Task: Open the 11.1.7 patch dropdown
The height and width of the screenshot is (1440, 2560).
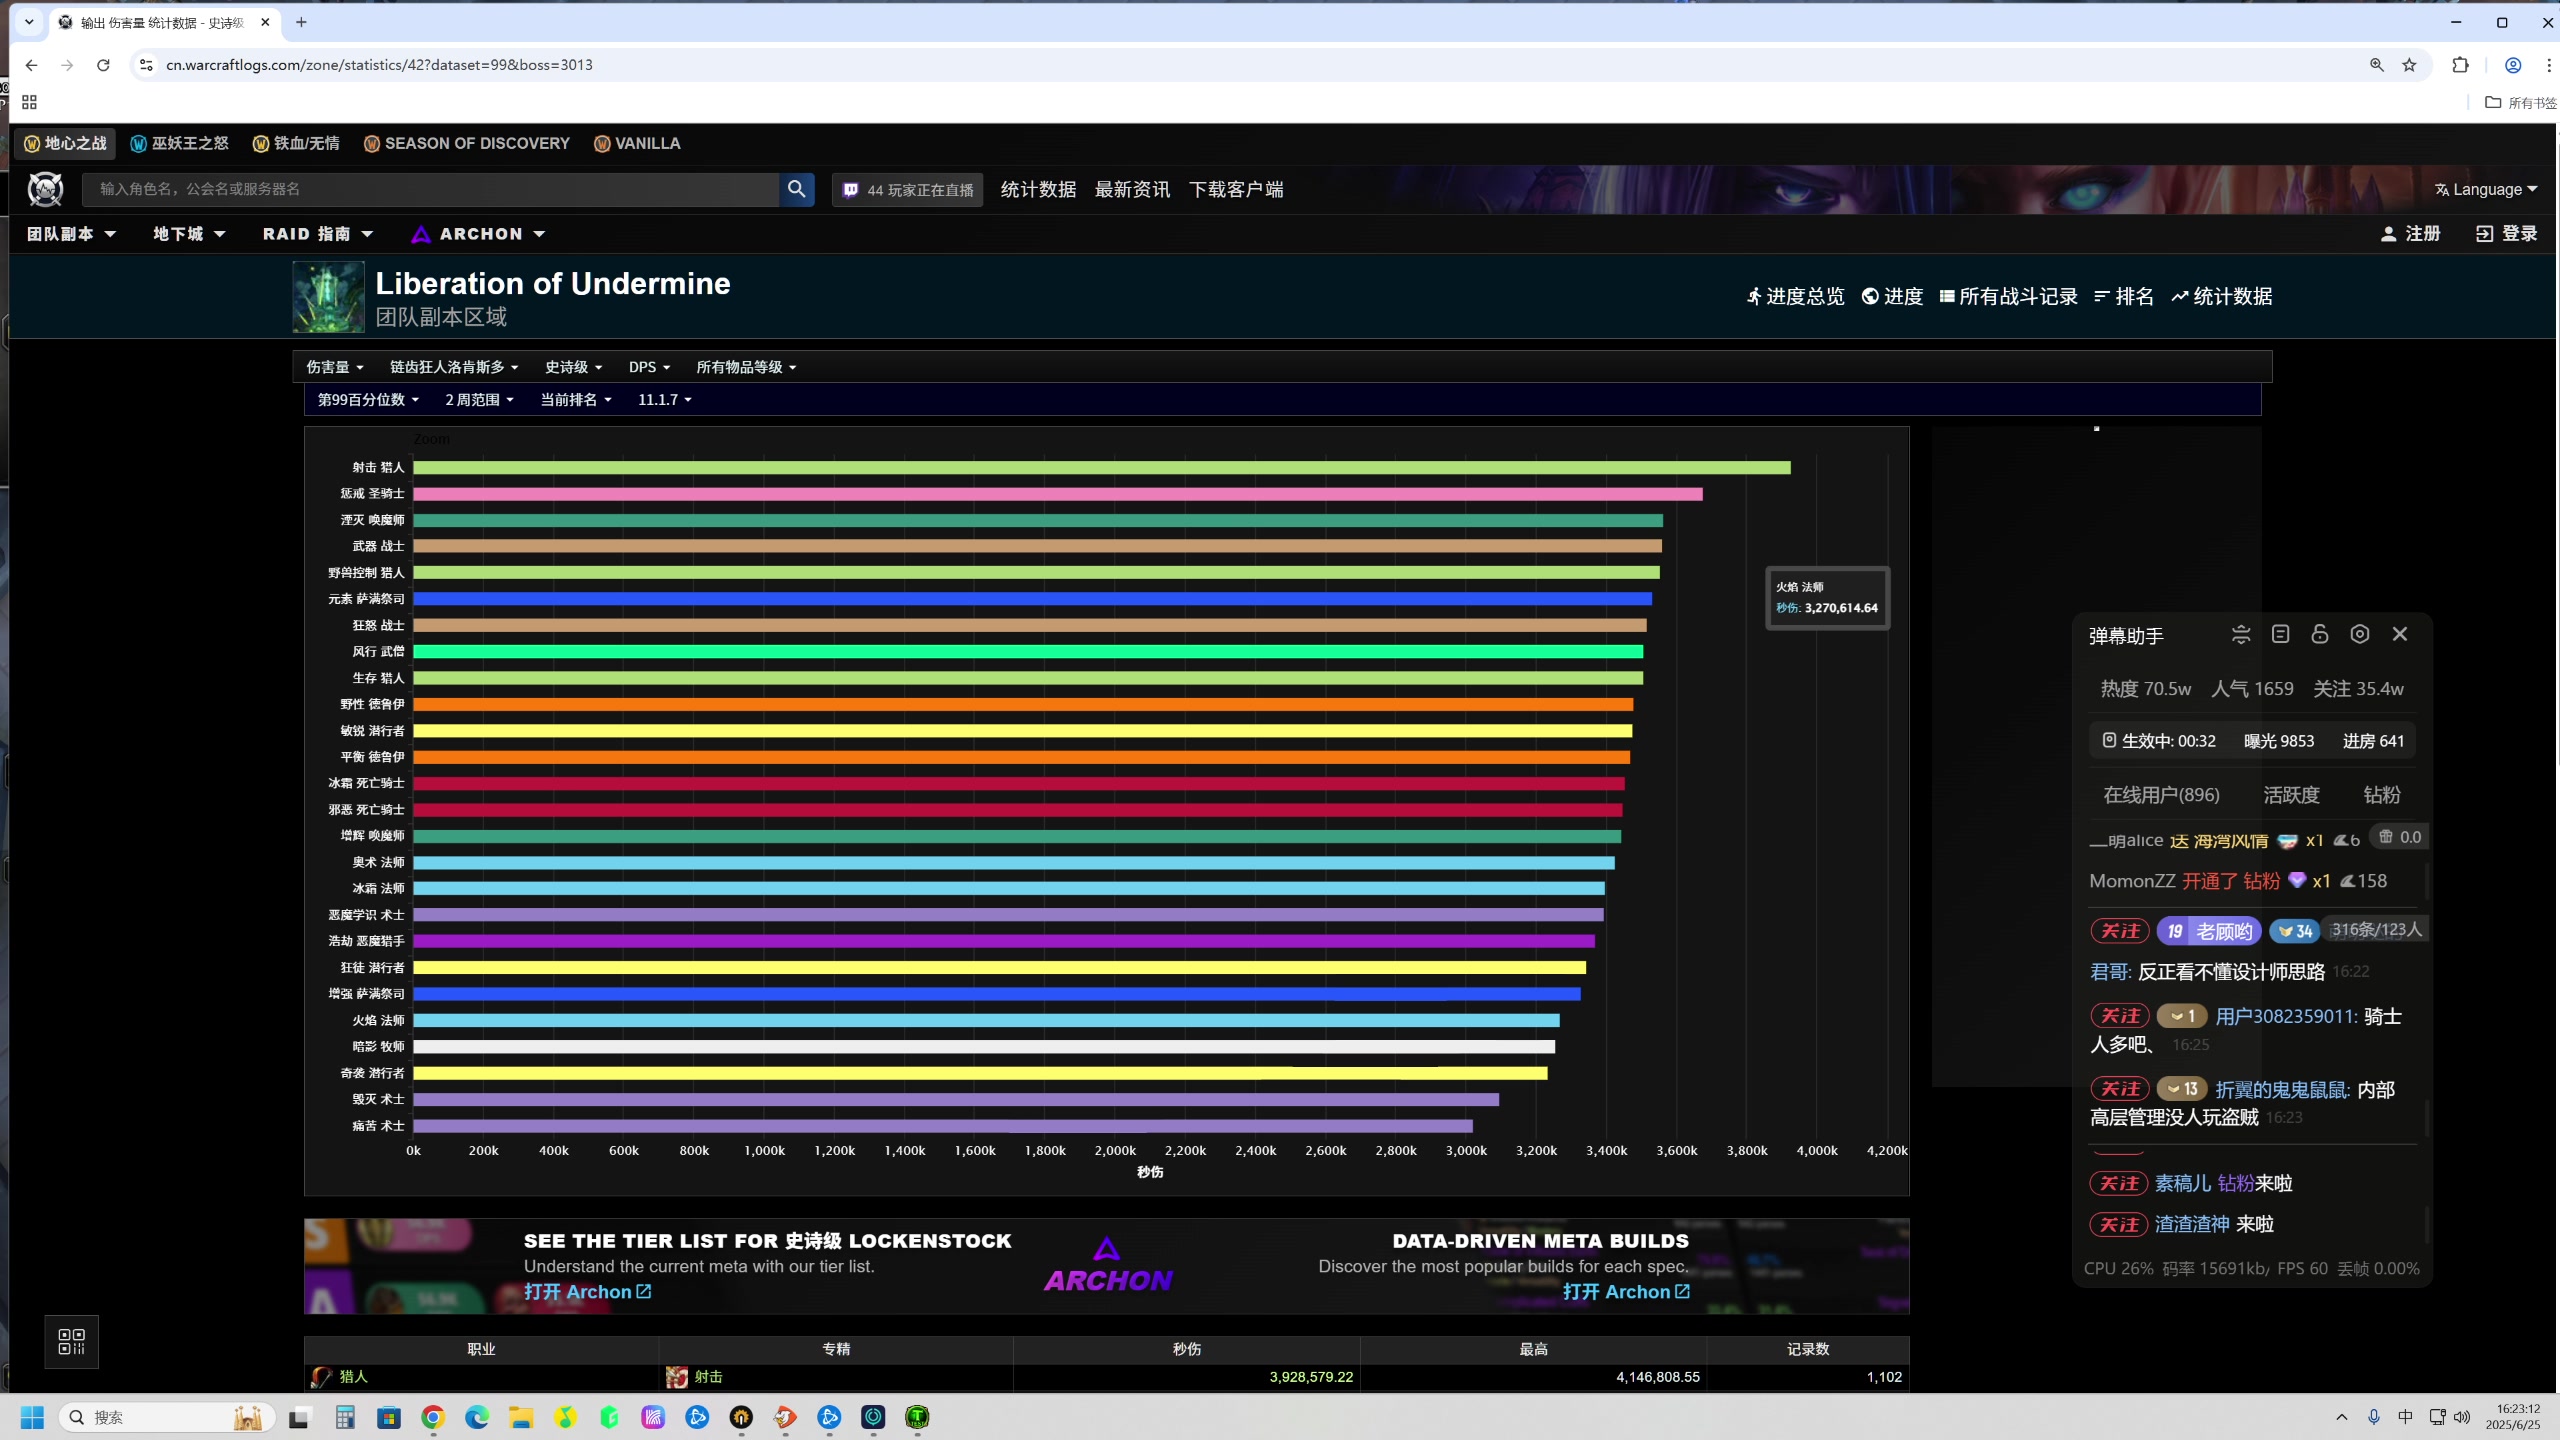Action: pos(665,399)
